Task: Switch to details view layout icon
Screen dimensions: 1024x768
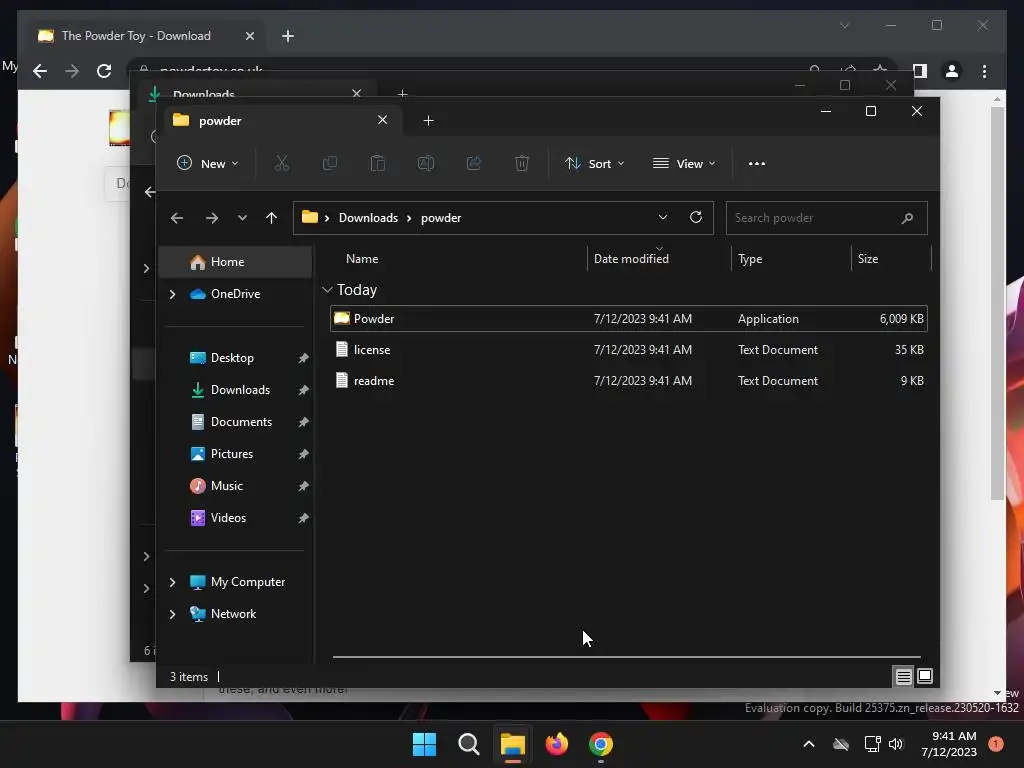Action: (x=903, y=677)
